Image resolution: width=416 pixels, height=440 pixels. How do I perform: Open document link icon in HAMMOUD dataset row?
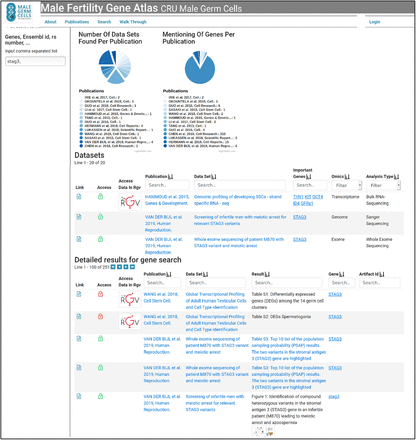79,197
